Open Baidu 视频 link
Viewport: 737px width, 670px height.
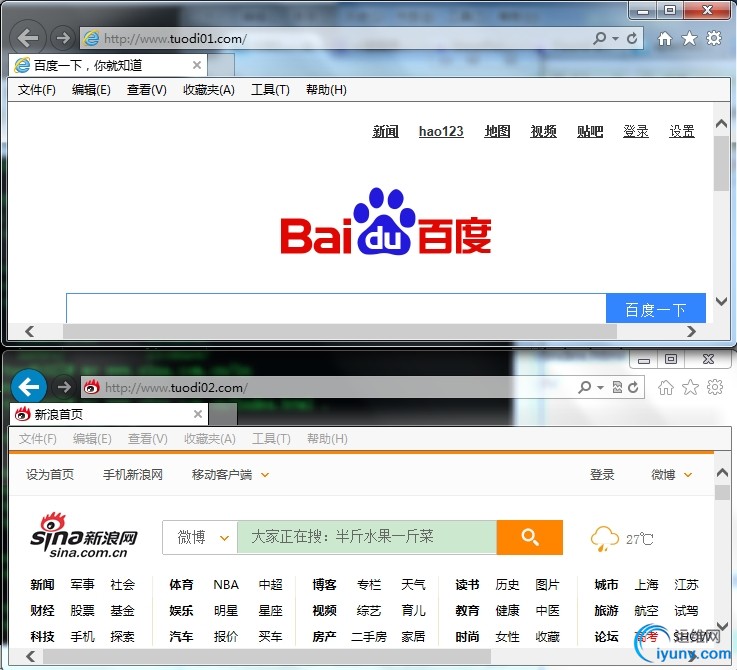coord(543,131)
